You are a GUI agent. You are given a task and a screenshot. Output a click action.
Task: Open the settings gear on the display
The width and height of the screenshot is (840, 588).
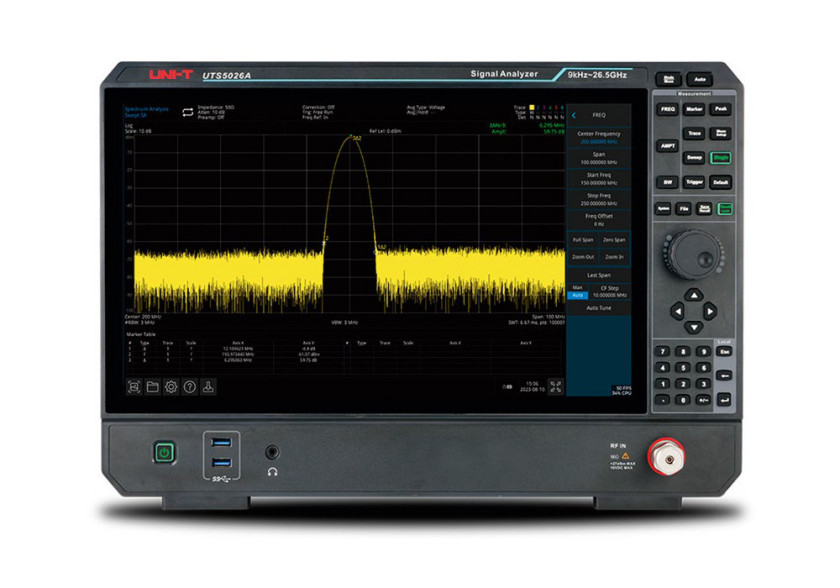pos(171,387)
